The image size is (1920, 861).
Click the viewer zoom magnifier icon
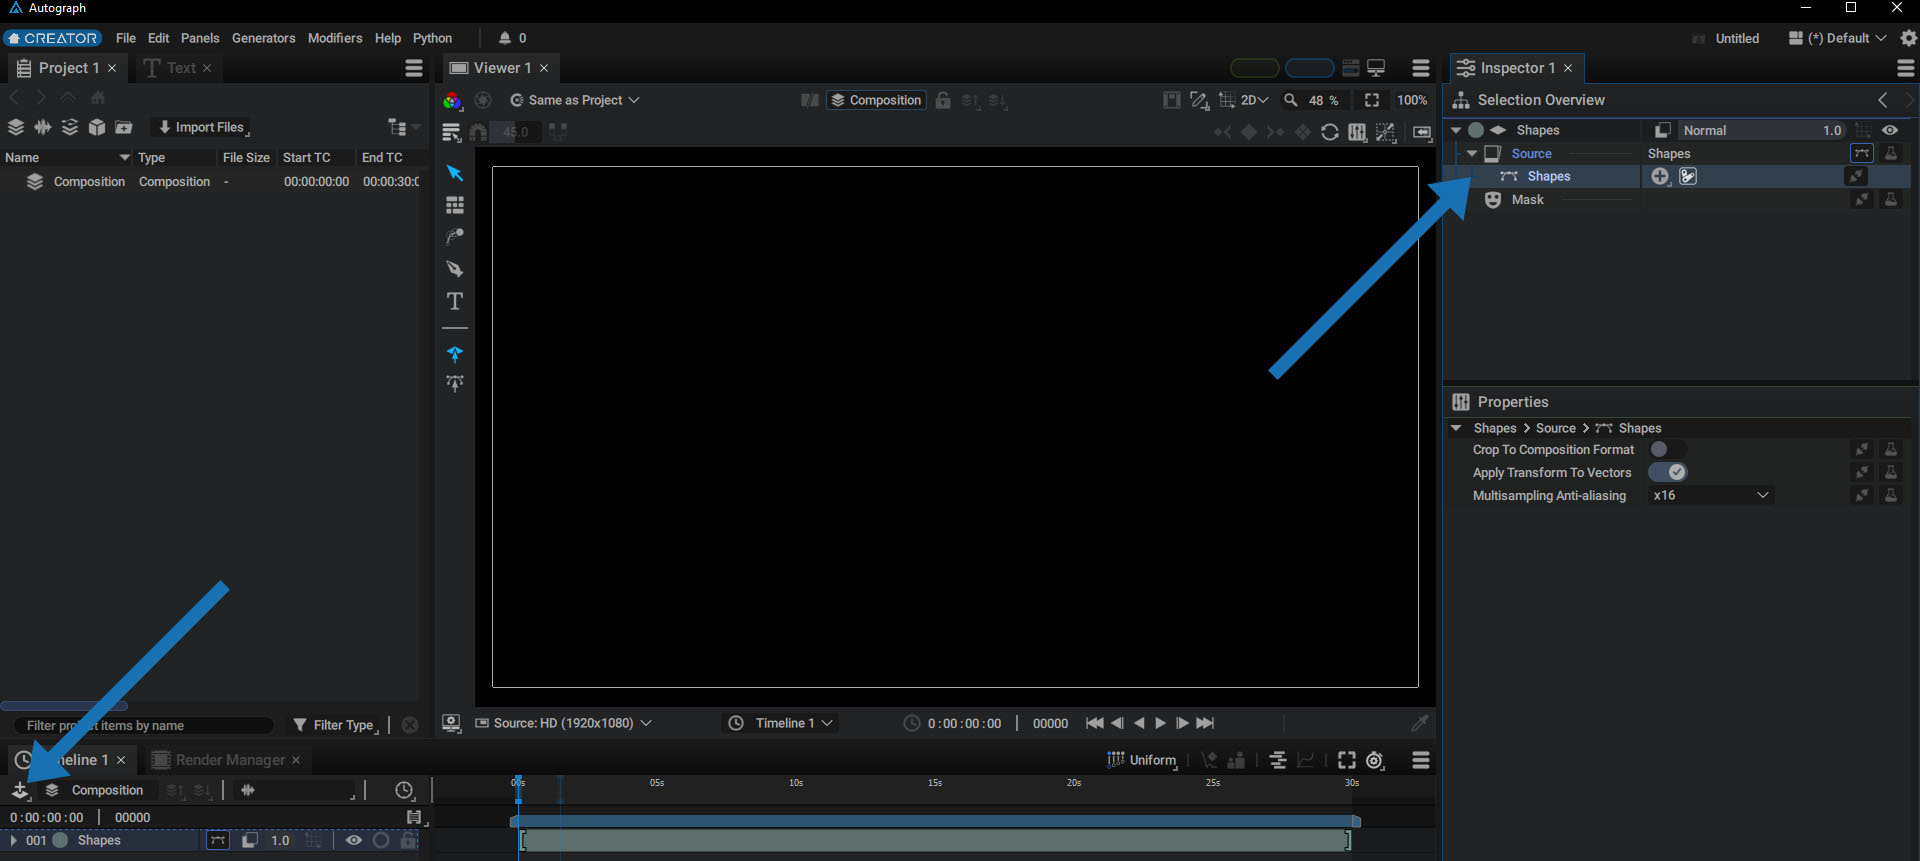1291,100
